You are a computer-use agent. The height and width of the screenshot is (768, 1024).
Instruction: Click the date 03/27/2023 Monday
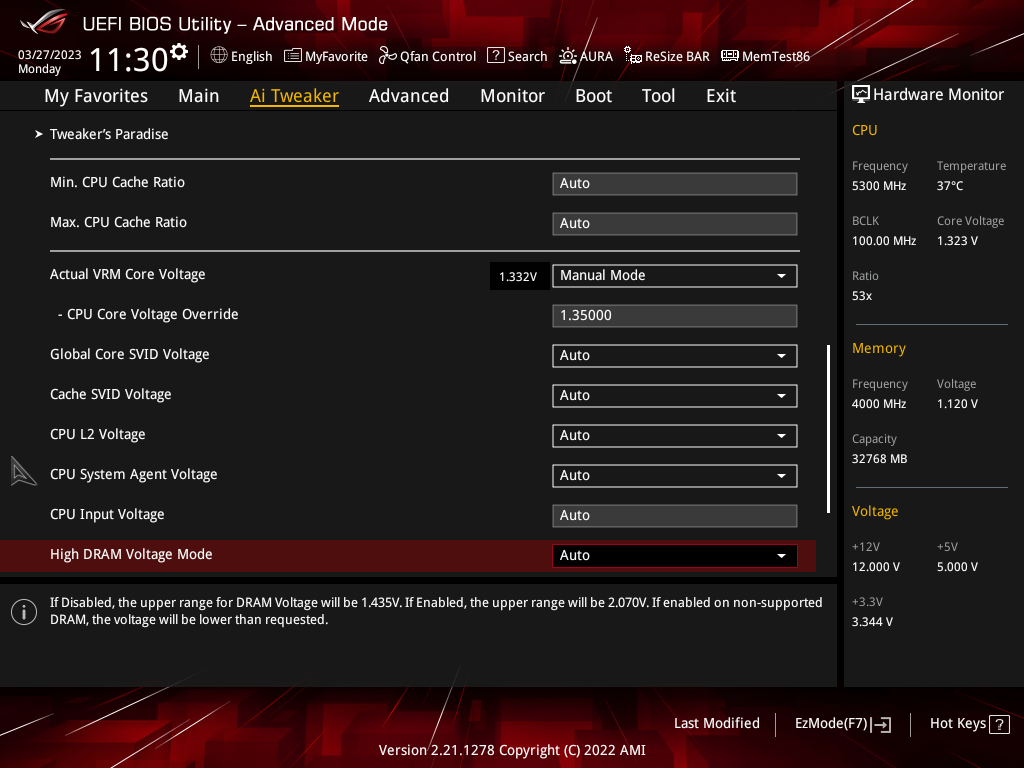[x=49, y=61]
